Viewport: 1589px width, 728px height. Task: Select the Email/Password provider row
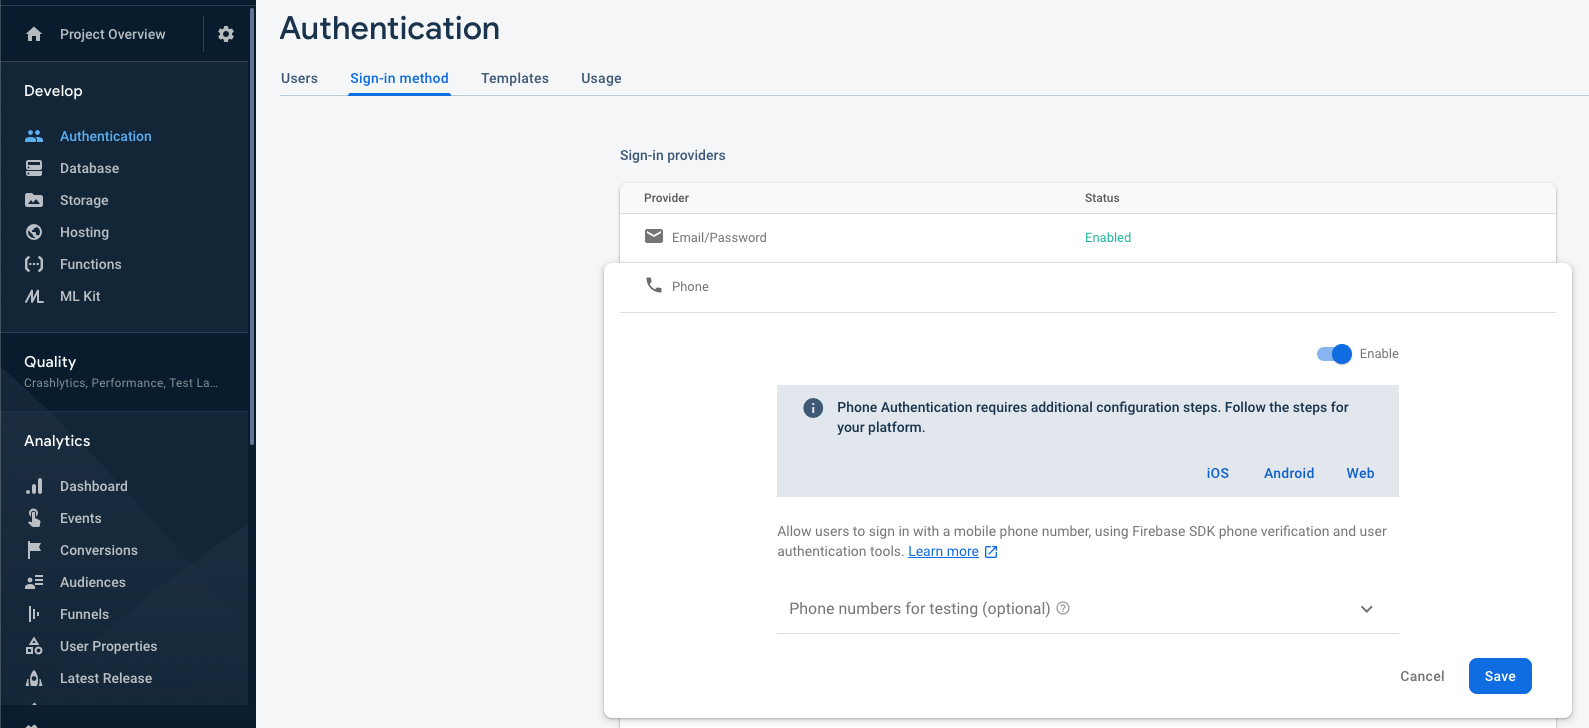click(x=1087, y=238)
